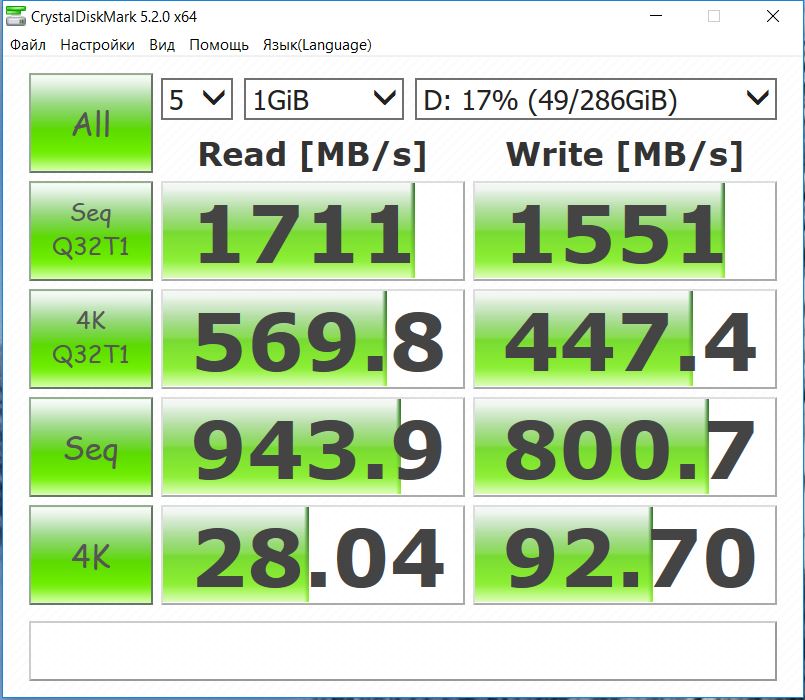Open the test count dropdown showing 5
Image resolution: width=805 pixels, height=700 pixels.
pos(197,99)
